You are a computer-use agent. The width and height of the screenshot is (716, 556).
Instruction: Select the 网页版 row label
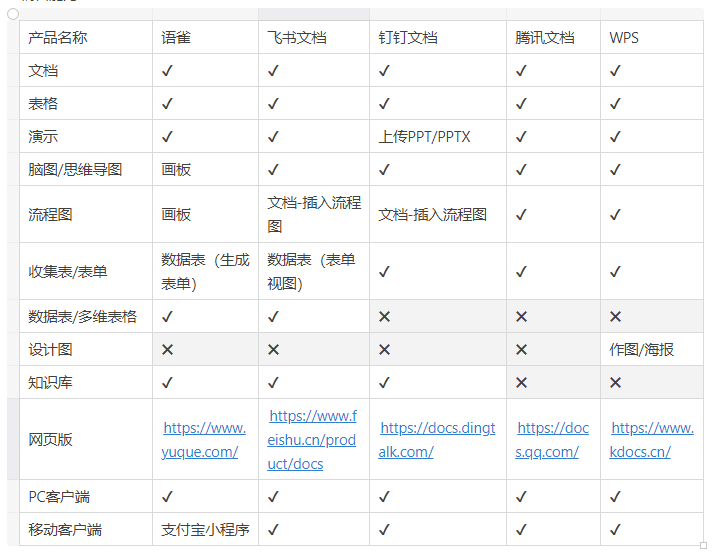point(50,440)
